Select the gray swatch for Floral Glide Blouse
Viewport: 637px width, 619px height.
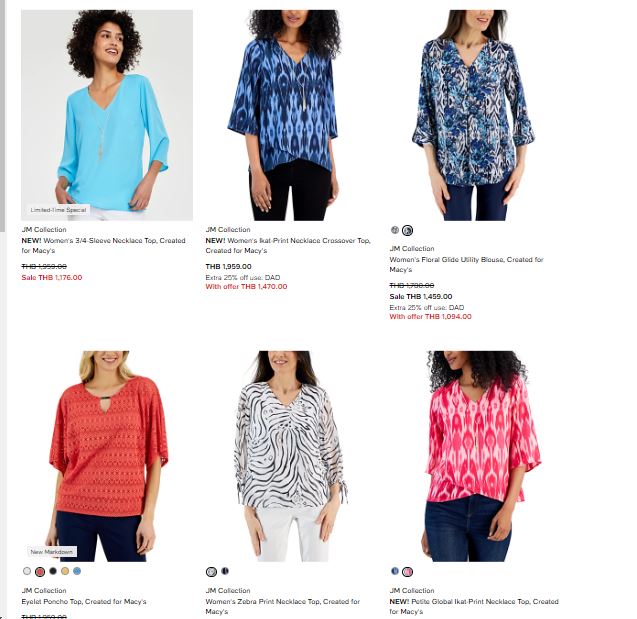[395, 230]
